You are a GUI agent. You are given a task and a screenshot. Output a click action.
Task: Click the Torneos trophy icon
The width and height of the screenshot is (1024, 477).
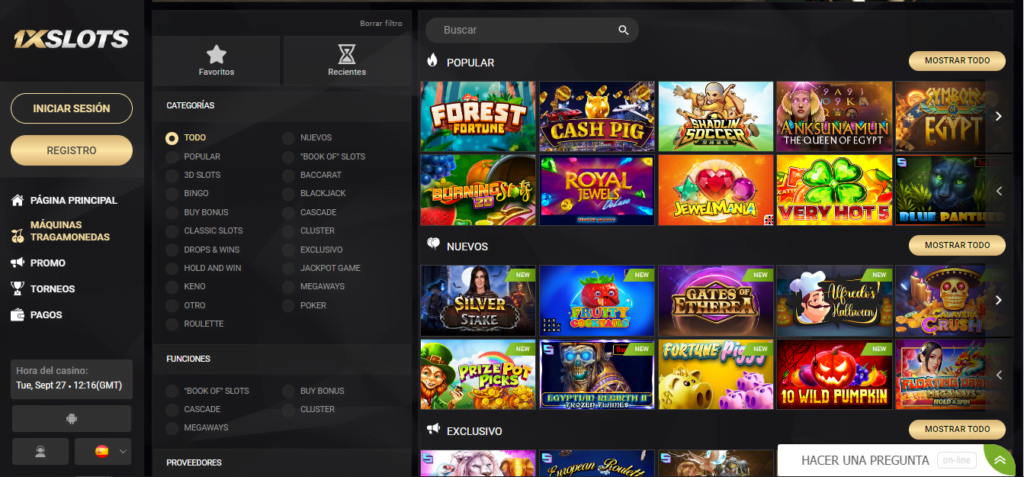click(x=18, y=288)
